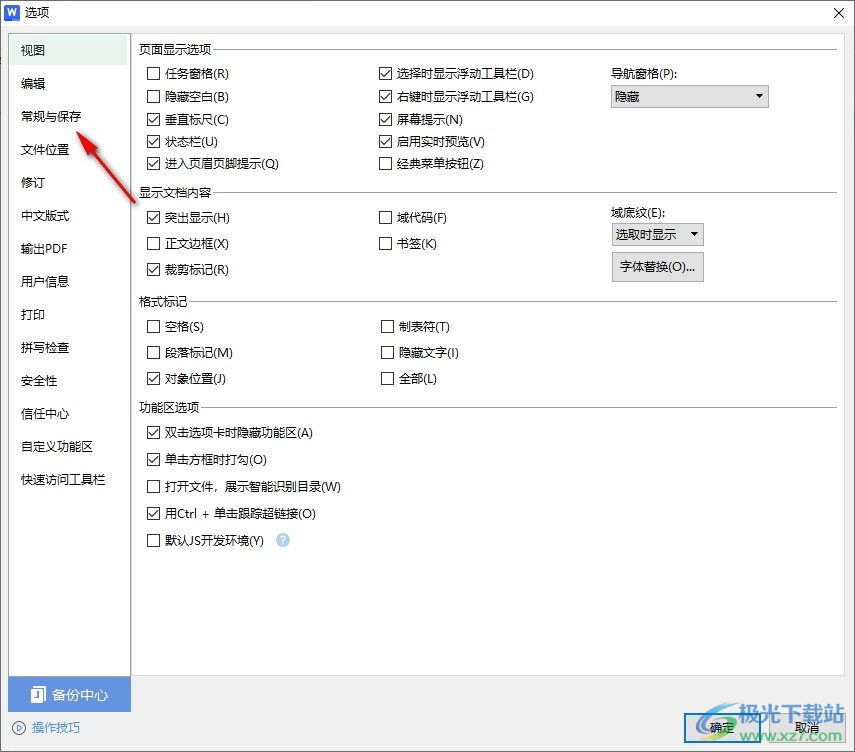
Task: Click the 字体替换(O)... button
Action: [x=658, y=267]
